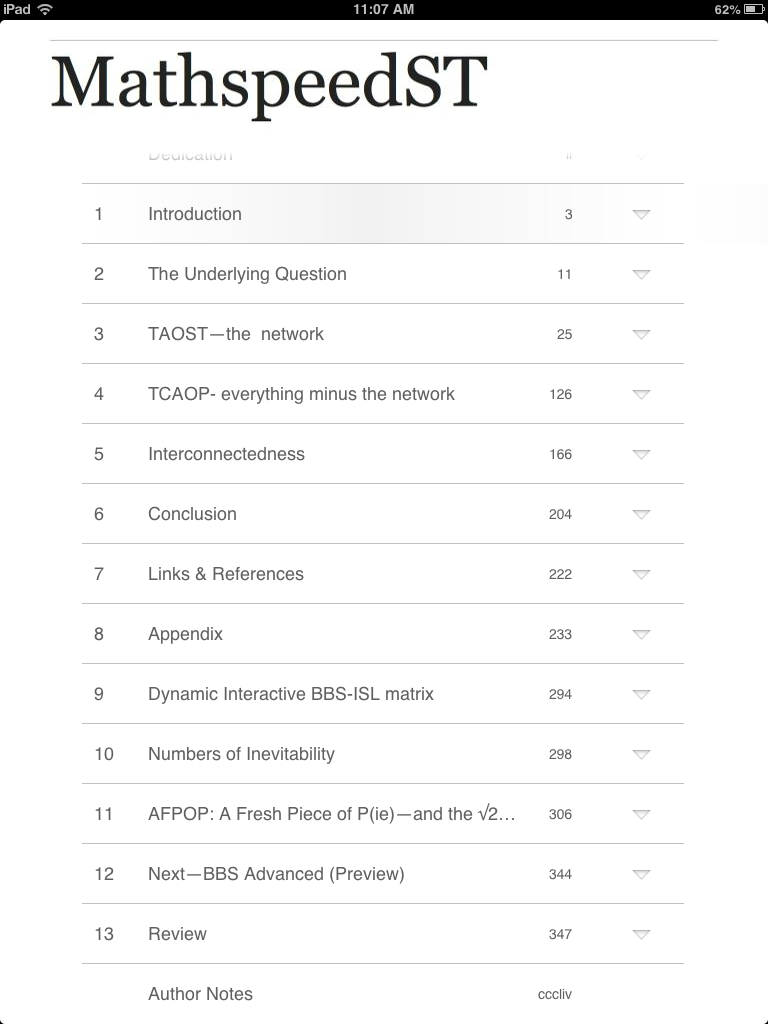Expand the Conclusion chapter arrow

point(642,514)
